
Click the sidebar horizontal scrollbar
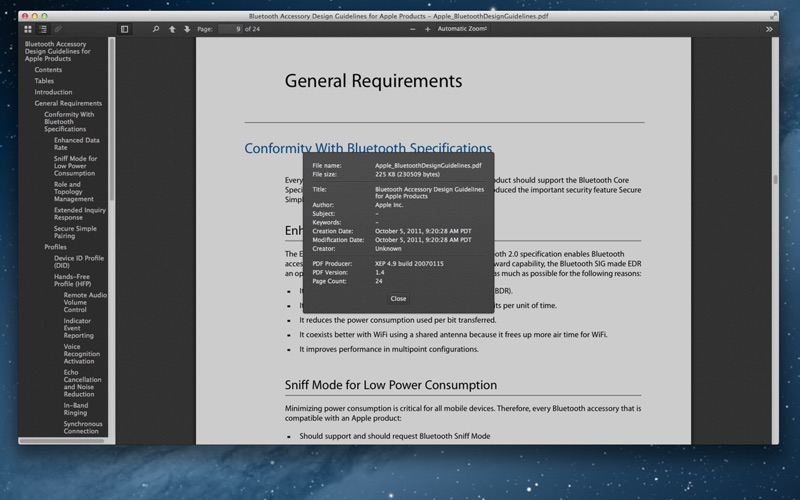tap(61, 441)
